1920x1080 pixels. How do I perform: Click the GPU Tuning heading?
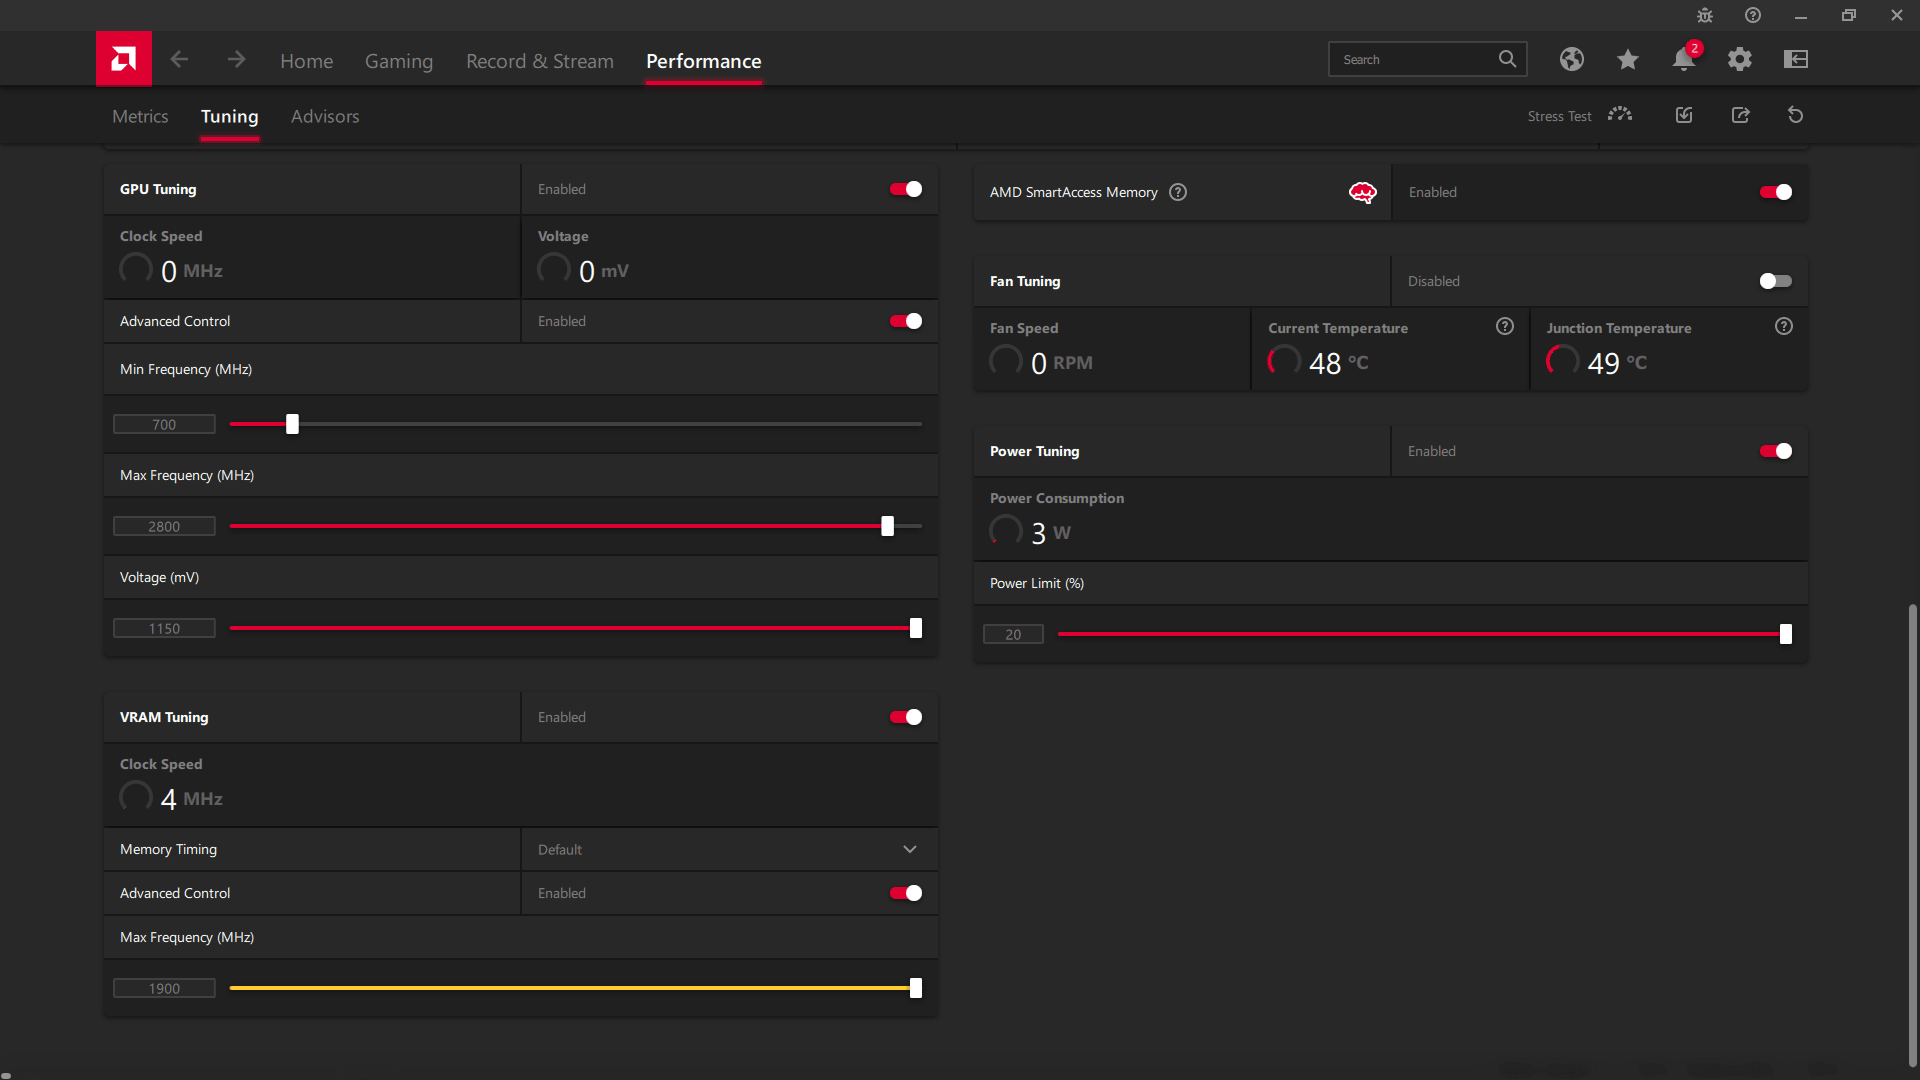pyautogui.click(x=158, y=189)
